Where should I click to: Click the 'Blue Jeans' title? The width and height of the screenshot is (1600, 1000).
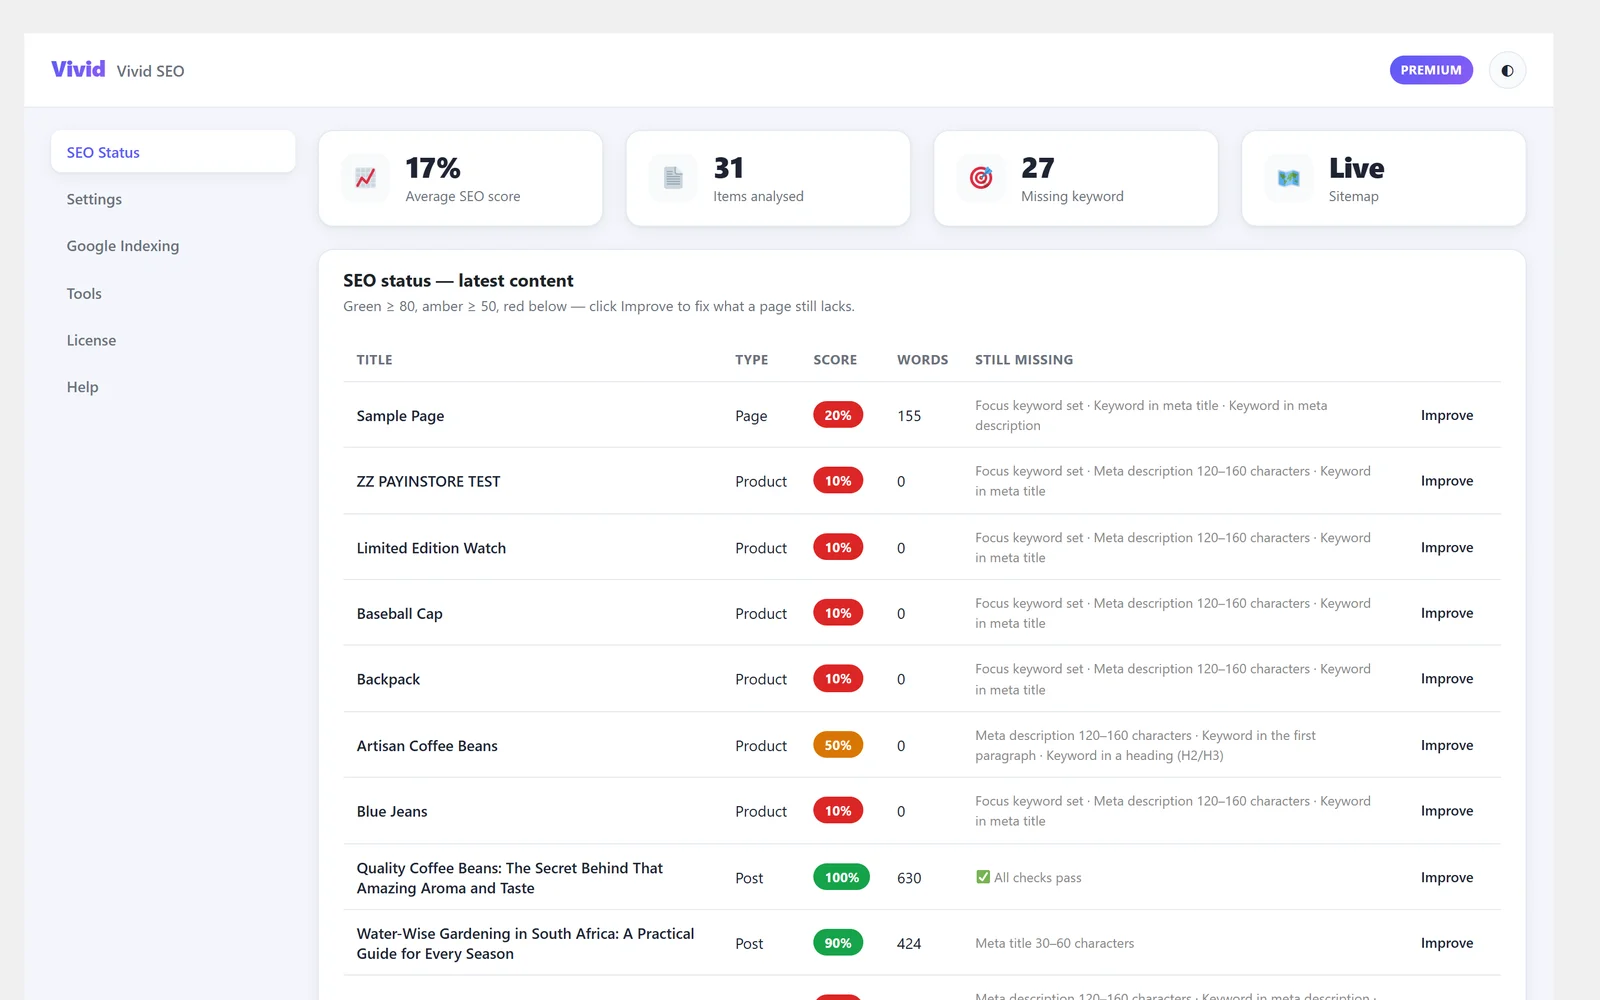tap(392, 812)
